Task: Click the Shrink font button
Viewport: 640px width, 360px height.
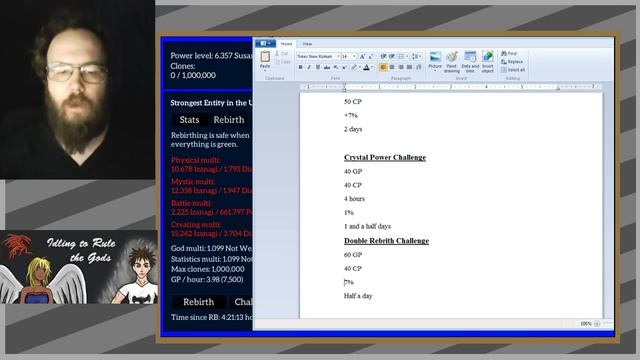Action: point(370,56)
